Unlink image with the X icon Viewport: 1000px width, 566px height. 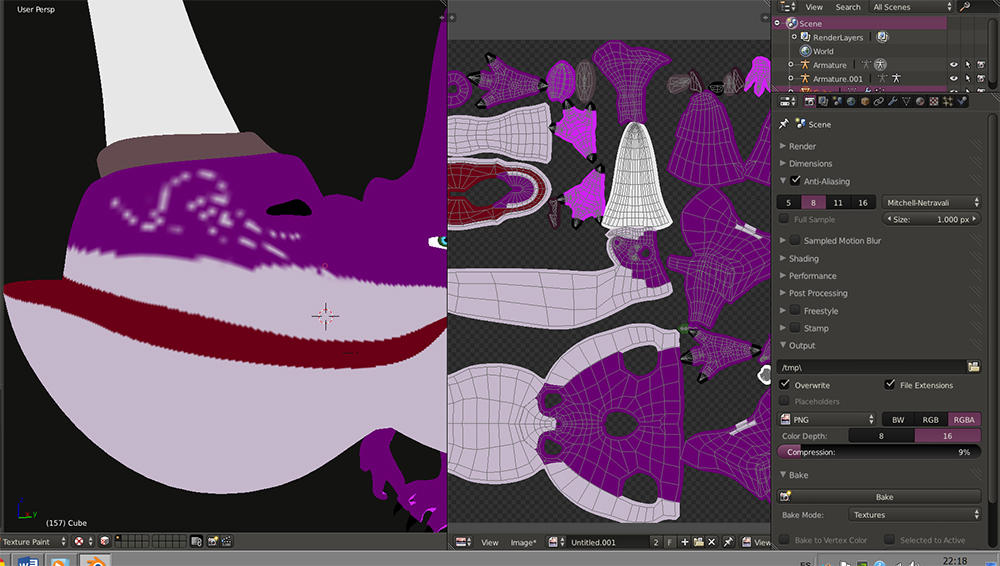712,542
